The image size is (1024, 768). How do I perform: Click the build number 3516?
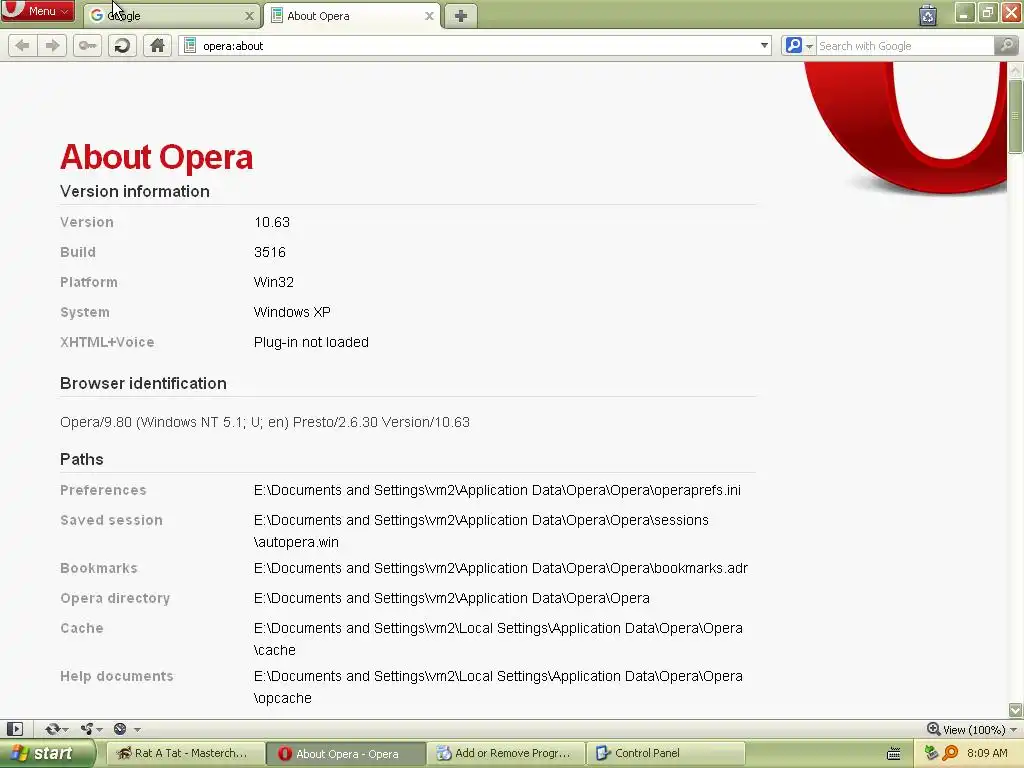270,252
